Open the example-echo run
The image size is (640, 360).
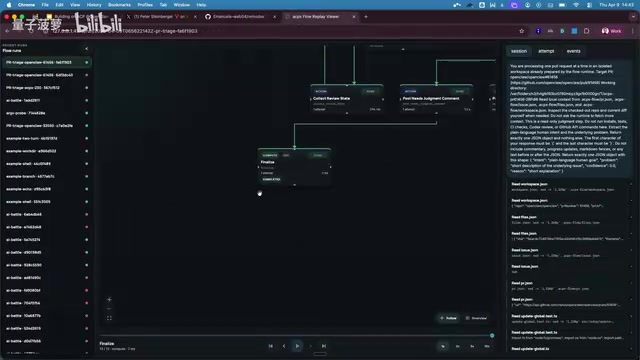tap(47, 189)
